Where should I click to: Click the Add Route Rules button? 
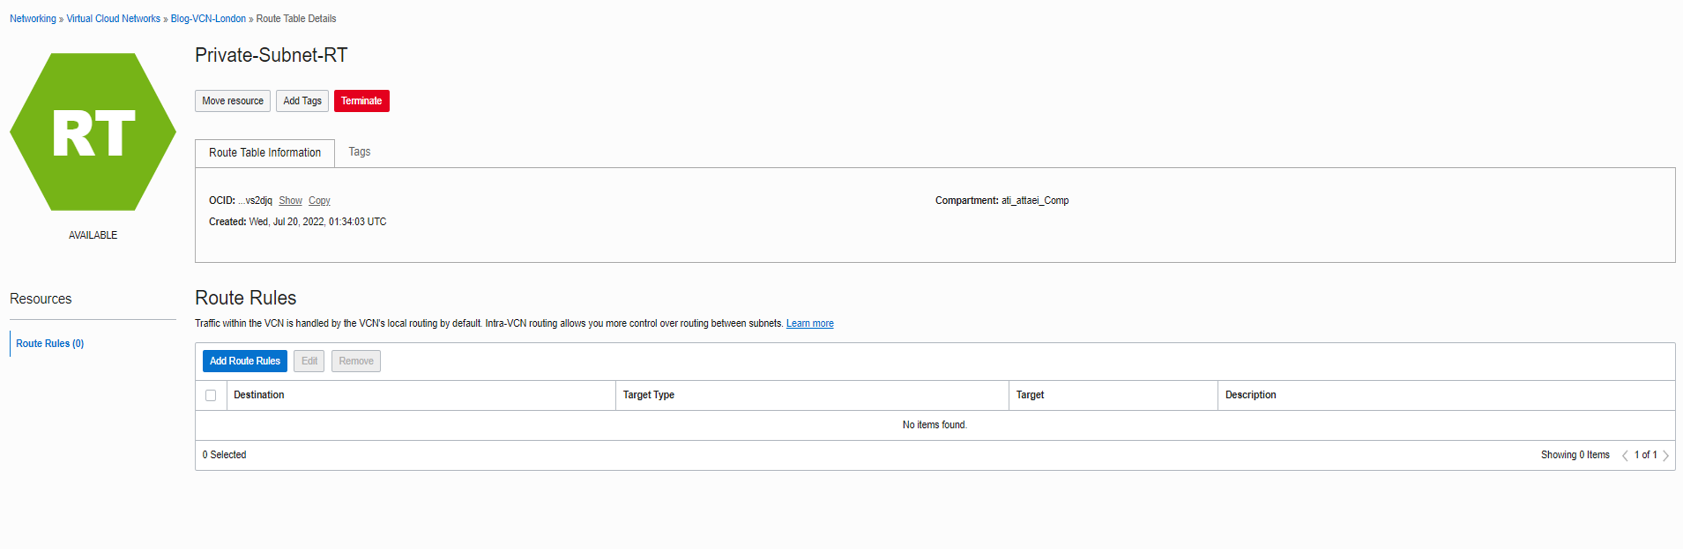[x=245, y=361]
